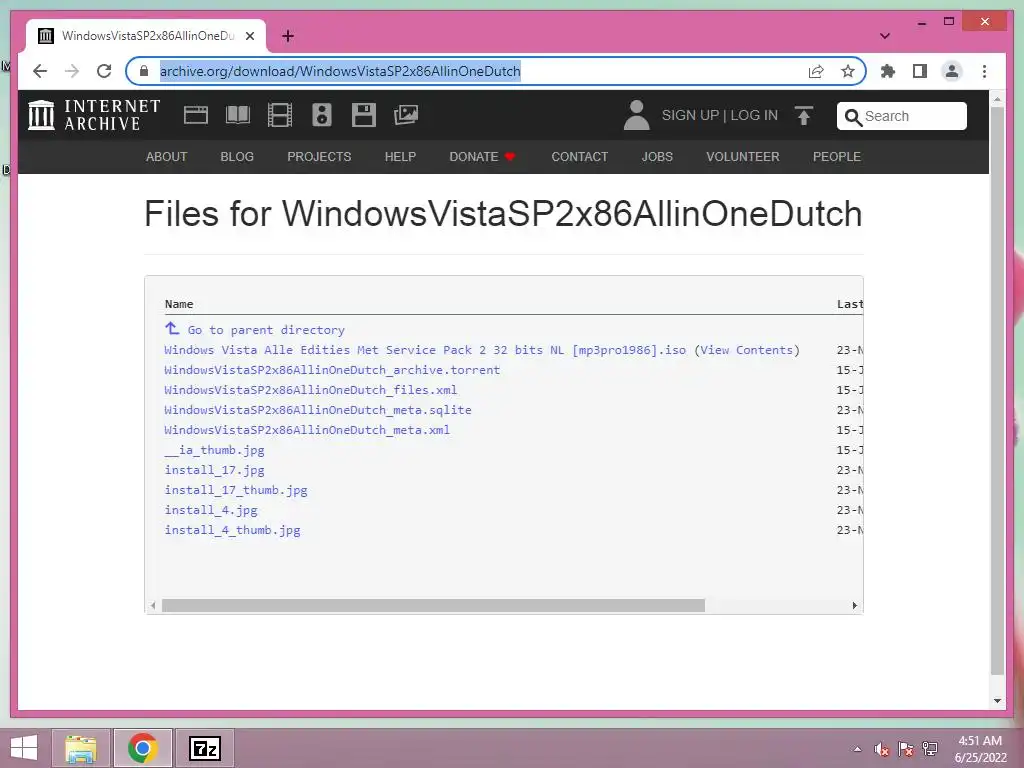The height and width of the screenshot is (768, 1024).
Task: Click the user avatar icon
Action: [x=636, y=115]
